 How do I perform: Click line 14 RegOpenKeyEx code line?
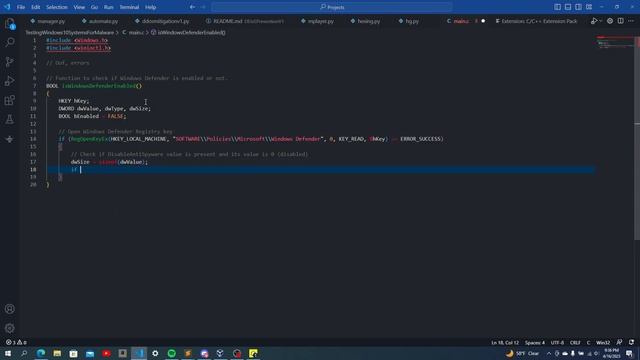click(x=251, y=139)
